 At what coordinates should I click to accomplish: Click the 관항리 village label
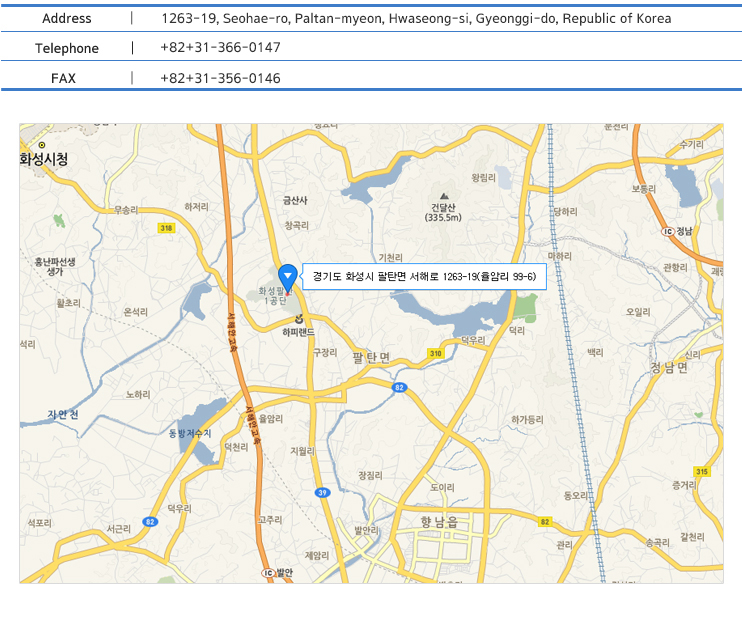pyautogui.click(x=675, y=267)
